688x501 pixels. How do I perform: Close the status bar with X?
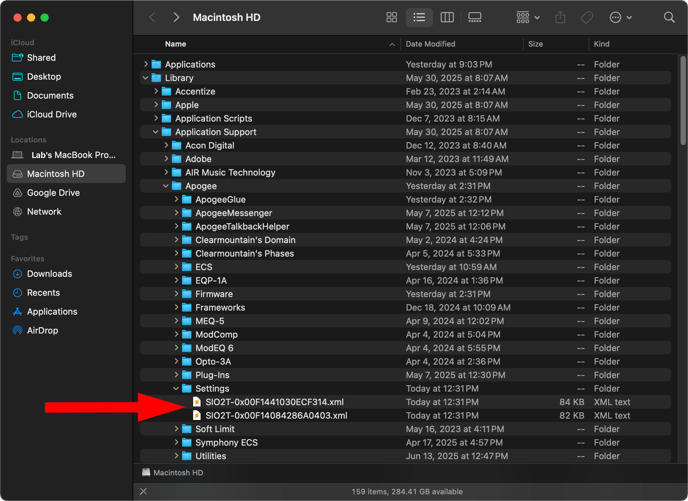coord(143,491)
